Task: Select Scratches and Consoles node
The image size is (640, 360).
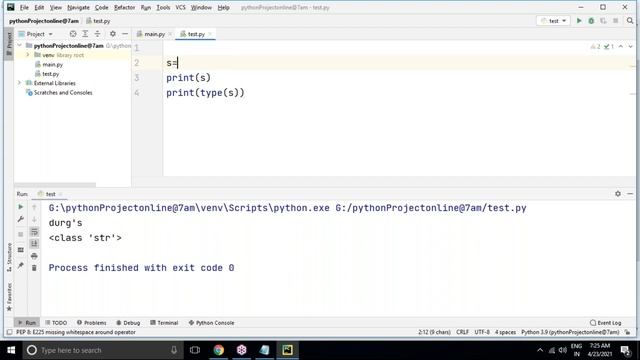Action: click(x=63, y=93)
